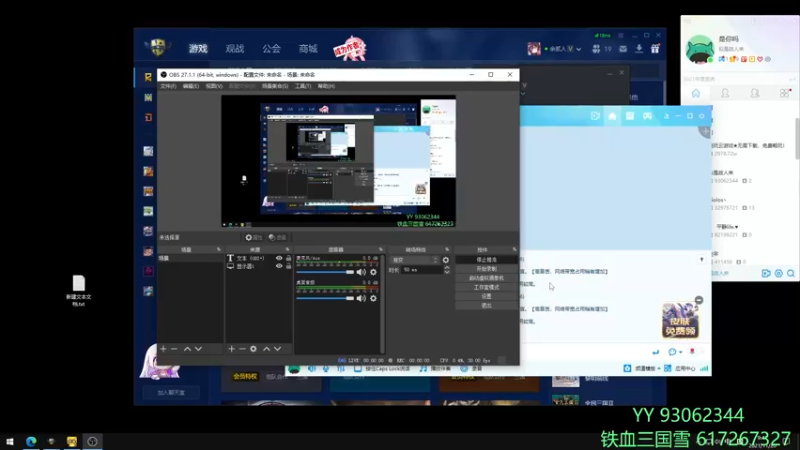Click source Properties button above scenes
The image size is (800, 450).
pyautogui.click(x=254, y=237)
